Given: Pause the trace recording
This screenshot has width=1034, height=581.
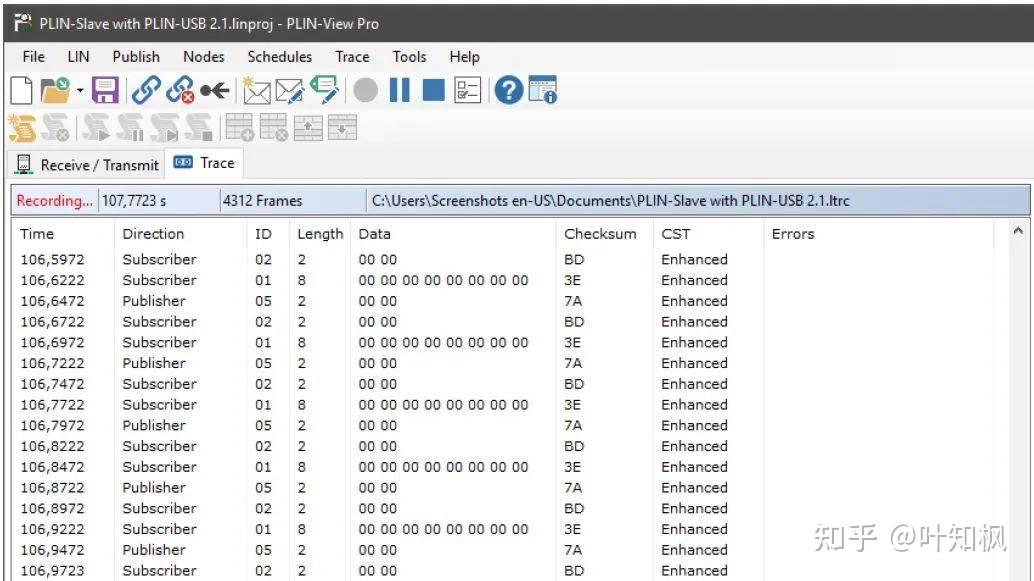Looking at the screenshot, I should [400, 90].
